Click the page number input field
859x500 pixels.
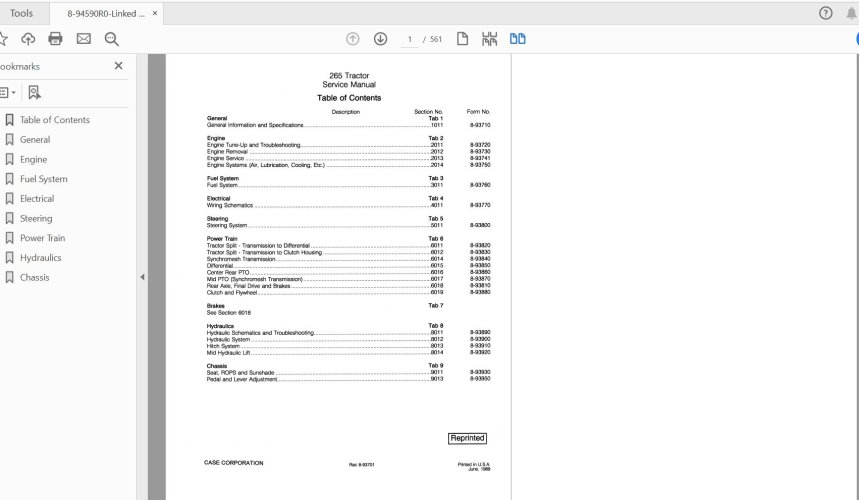[409, 39]
